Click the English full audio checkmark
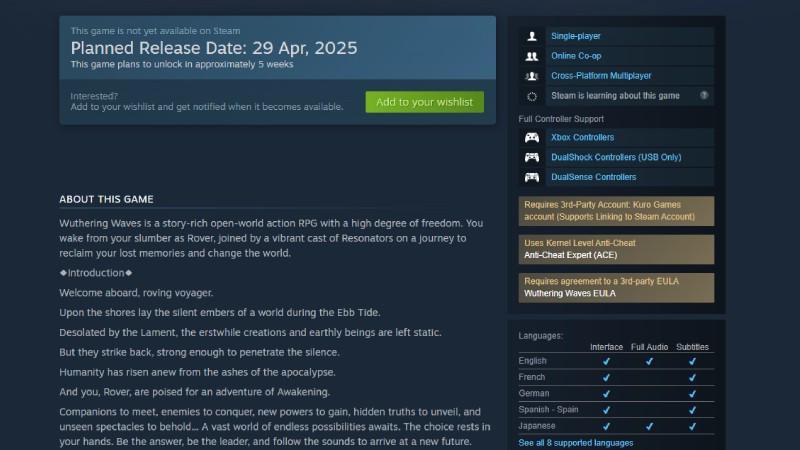This screenshot has width=800, height=450. coord(649,361)
